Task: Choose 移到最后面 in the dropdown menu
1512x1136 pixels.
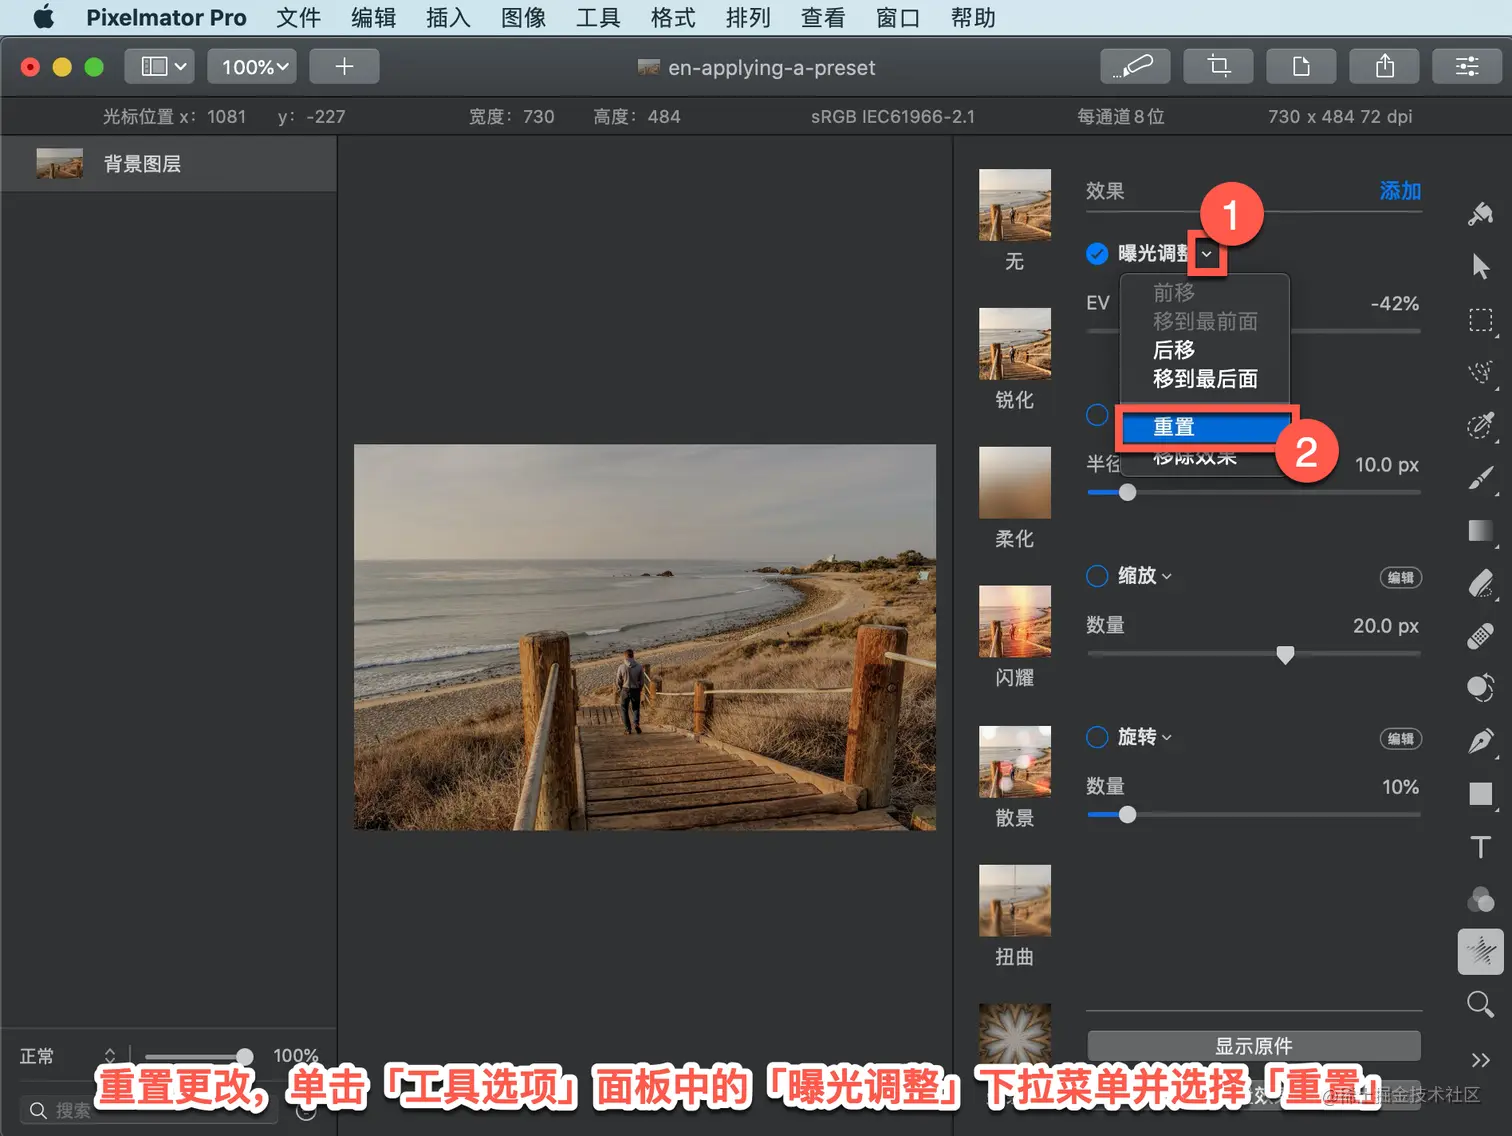Action: coord(1206,379)
